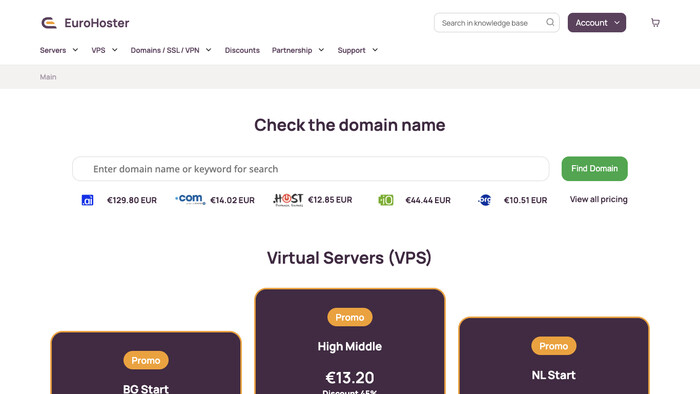This screenshot has width=700, height=394.
Task: Click the Virtual Servers (VPS) heading
Action: tap(349, 258)
